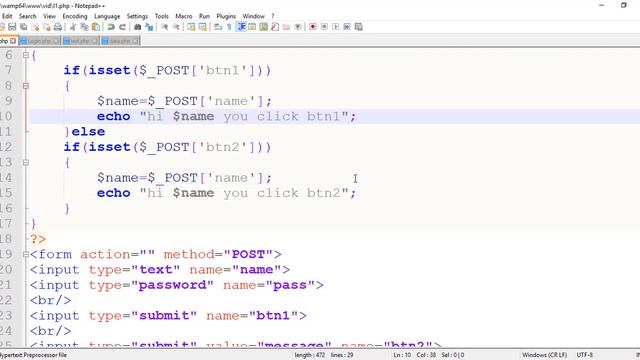Click the closing ?> tag on line 18
Screen dimensions: 640x360
click(38, 239)
